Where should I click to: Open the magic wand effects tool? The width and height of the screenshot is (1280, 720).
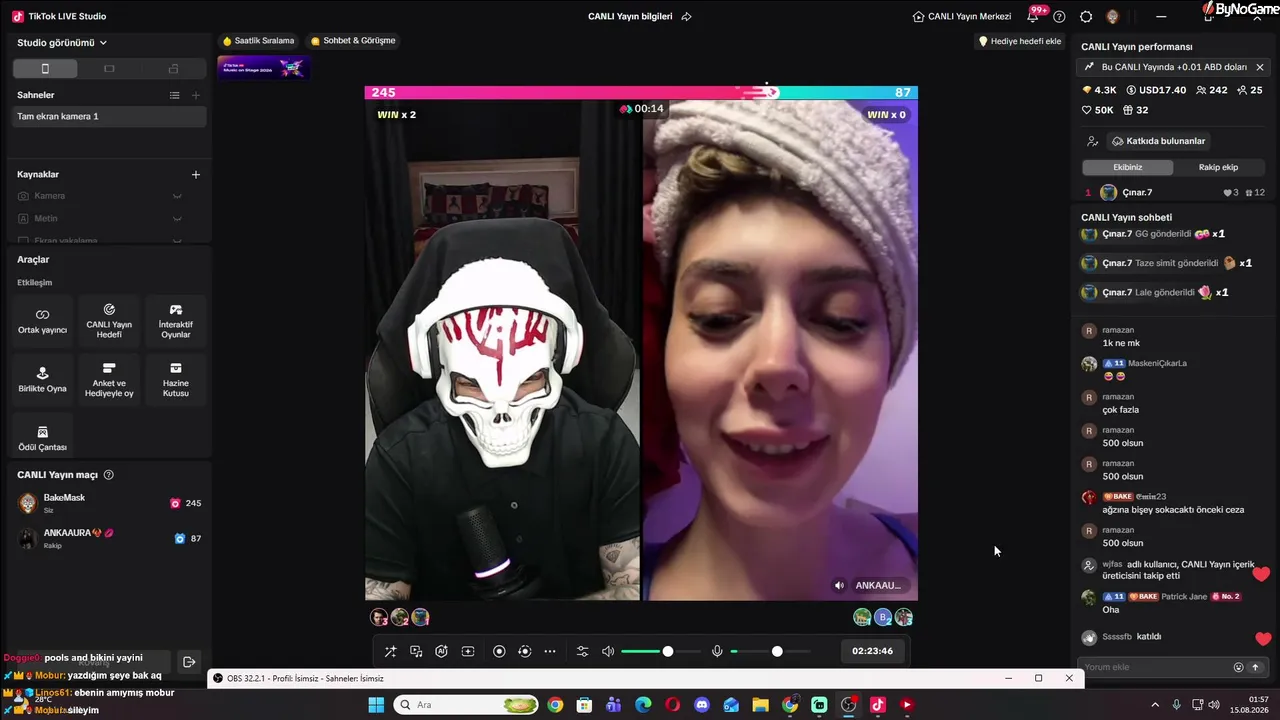[x=390, y=651]
